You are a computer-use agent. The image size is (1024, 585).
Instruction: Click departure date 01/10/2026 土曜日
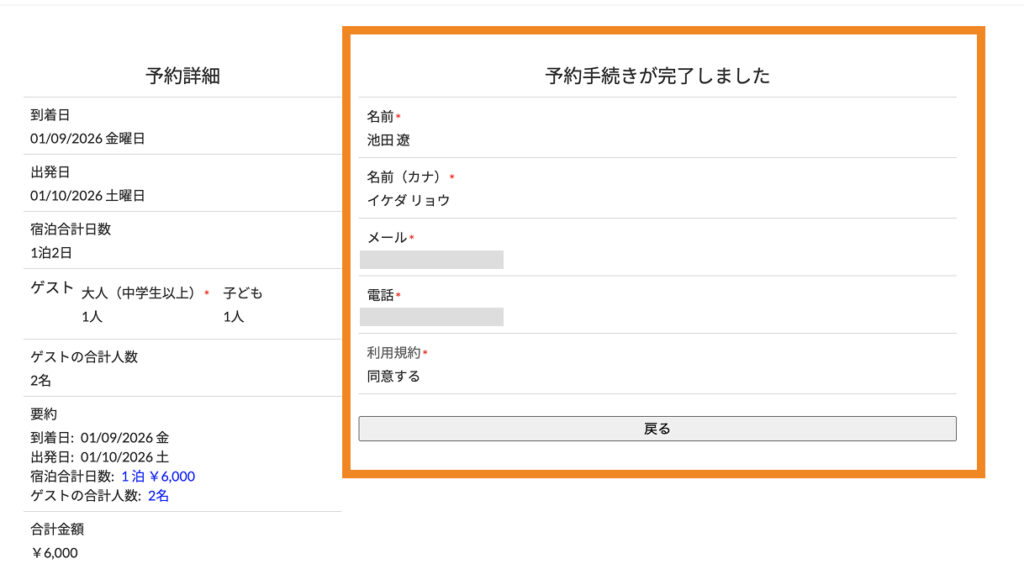coord(87,196)
